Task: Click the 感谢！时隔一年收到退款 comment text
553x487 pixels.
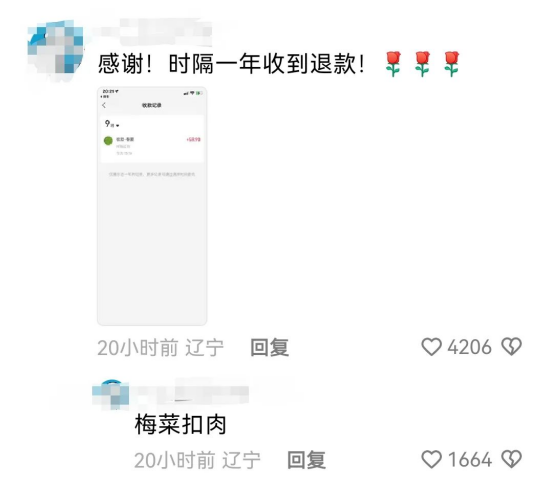Action: (x=231, y=64)
